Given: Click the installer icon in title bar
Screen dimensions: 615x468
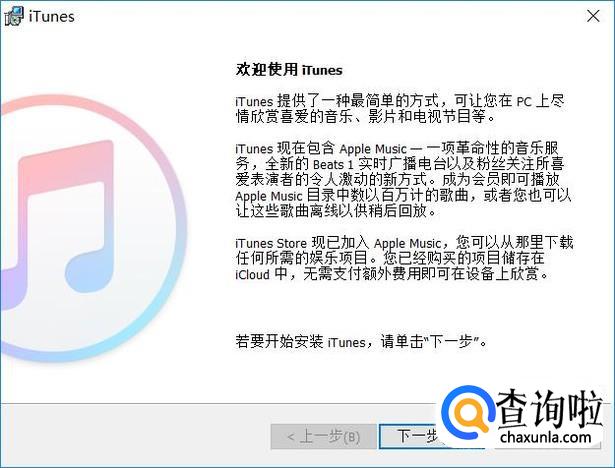Looking at the screenshot, I should tap(13, 16).
